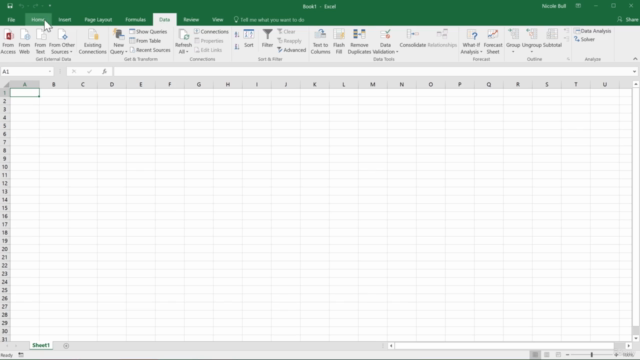
Task: Open the File tab
Action: (11, 20)
